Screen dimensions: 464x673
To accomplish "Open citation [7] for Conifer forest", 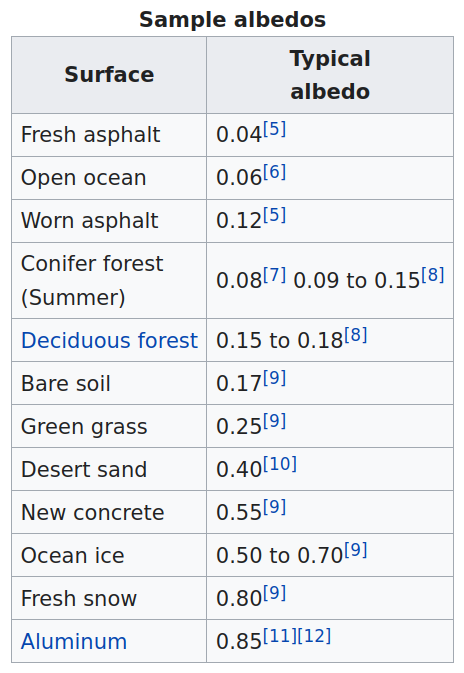I will [274, 275].
